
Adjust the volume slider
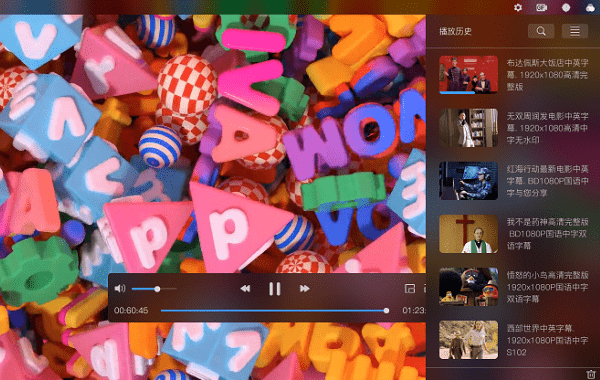154,289
